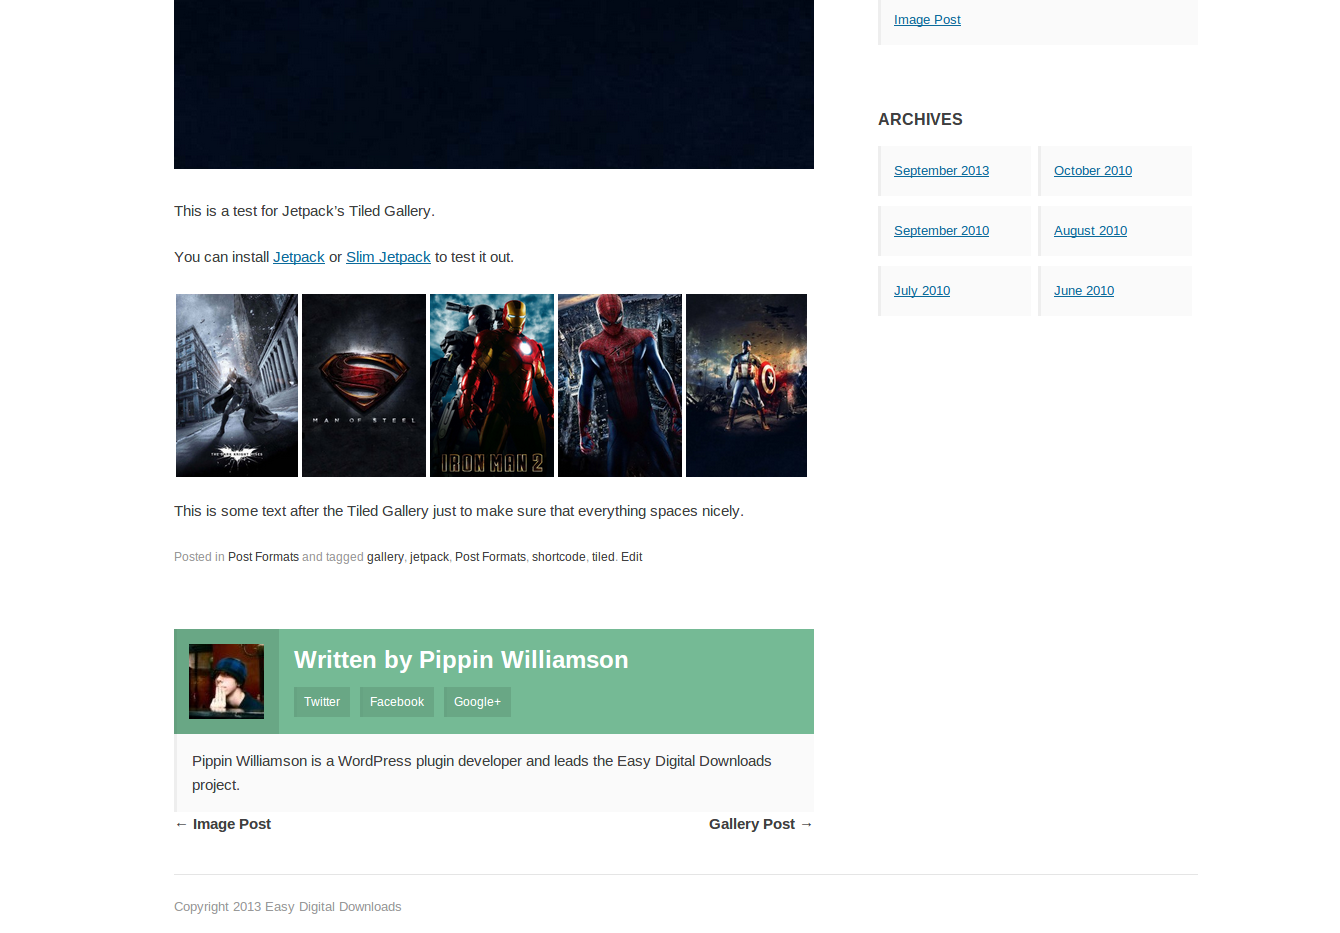Open the August 2010 archive link
Viewport: 1340px width, 933px height.
tap(1090, 231)
